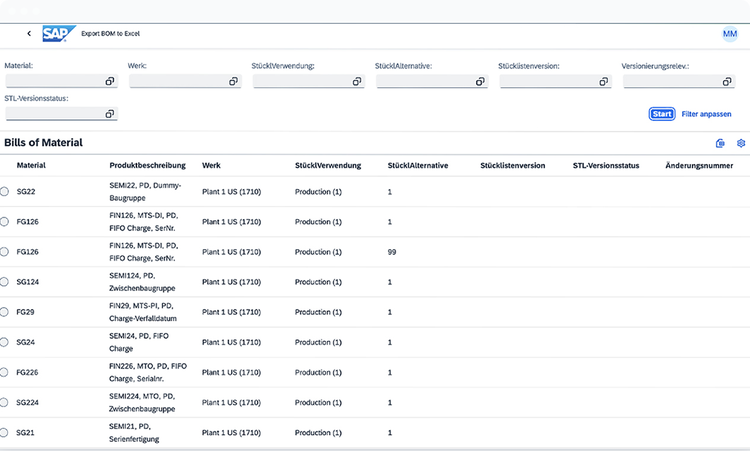Open value help for StücklVerwendung filter

356,81
